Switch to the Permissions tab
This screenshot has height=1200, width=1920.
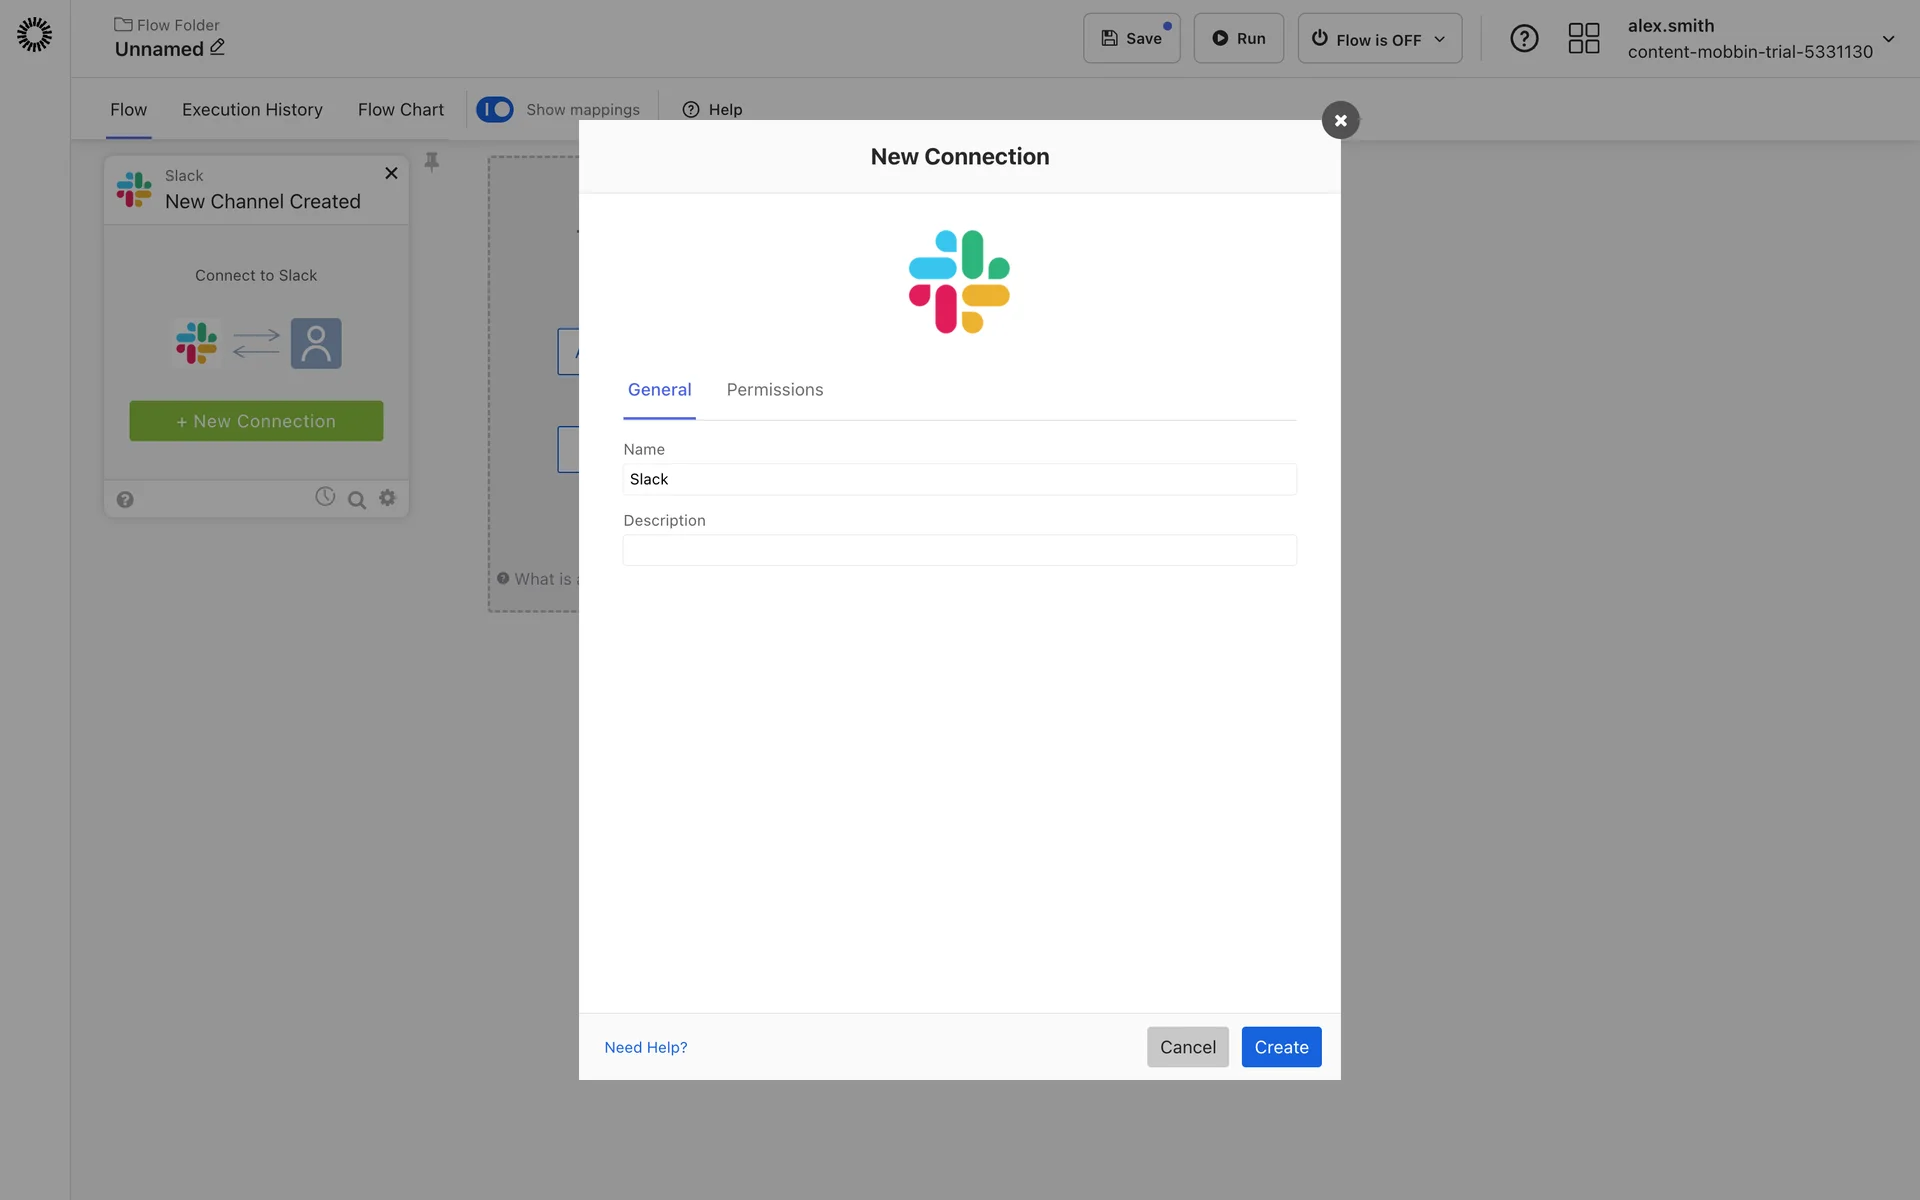[x=774, y=390]
